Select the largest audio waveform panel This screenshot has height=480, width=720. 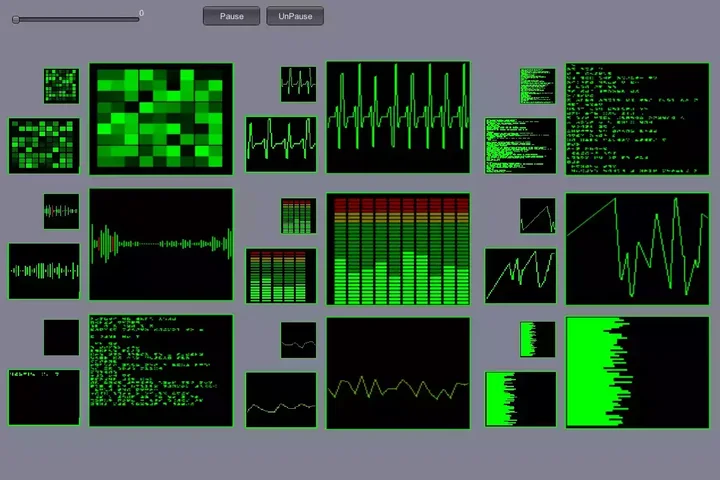(x=161, y=244)
